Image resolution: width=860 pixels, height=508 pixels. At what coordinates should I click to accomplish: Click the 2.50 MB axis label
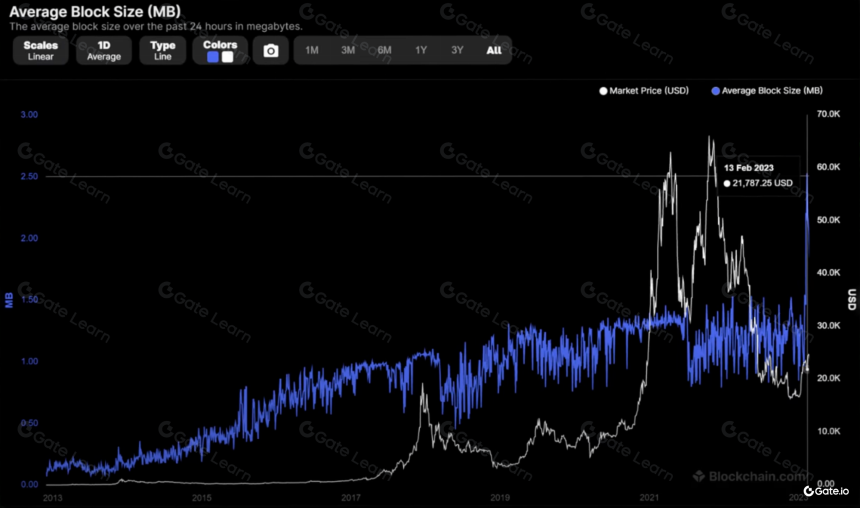(x=29, y=176)
